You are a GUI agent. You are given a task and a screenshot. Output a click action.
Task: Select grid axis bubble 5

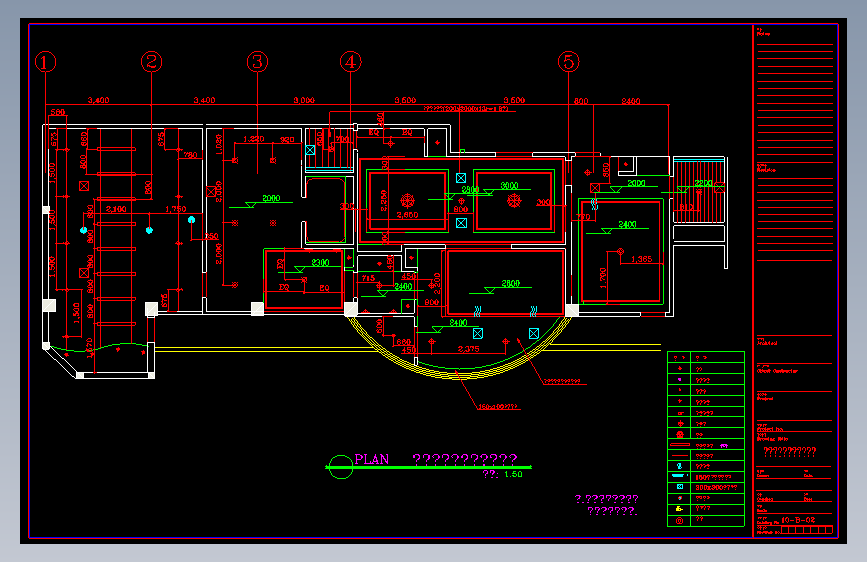[568, 61]
